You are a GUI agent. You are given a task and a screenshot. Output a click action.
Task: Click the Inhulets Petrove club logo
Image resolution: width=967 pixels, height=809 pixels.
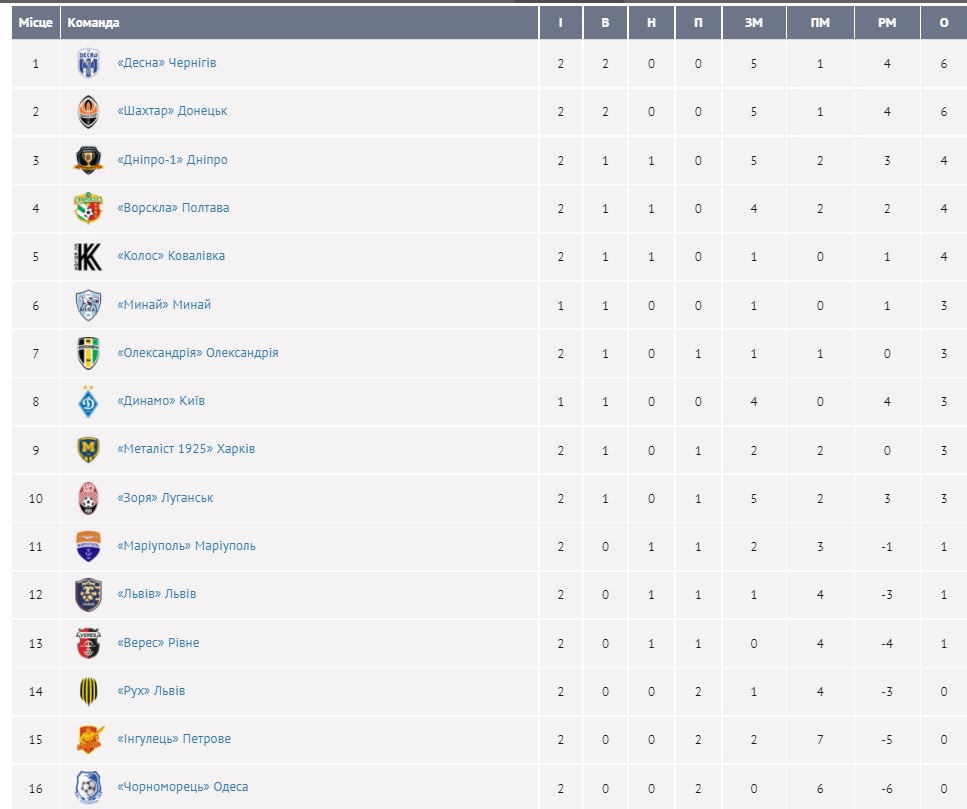point(89,739)
